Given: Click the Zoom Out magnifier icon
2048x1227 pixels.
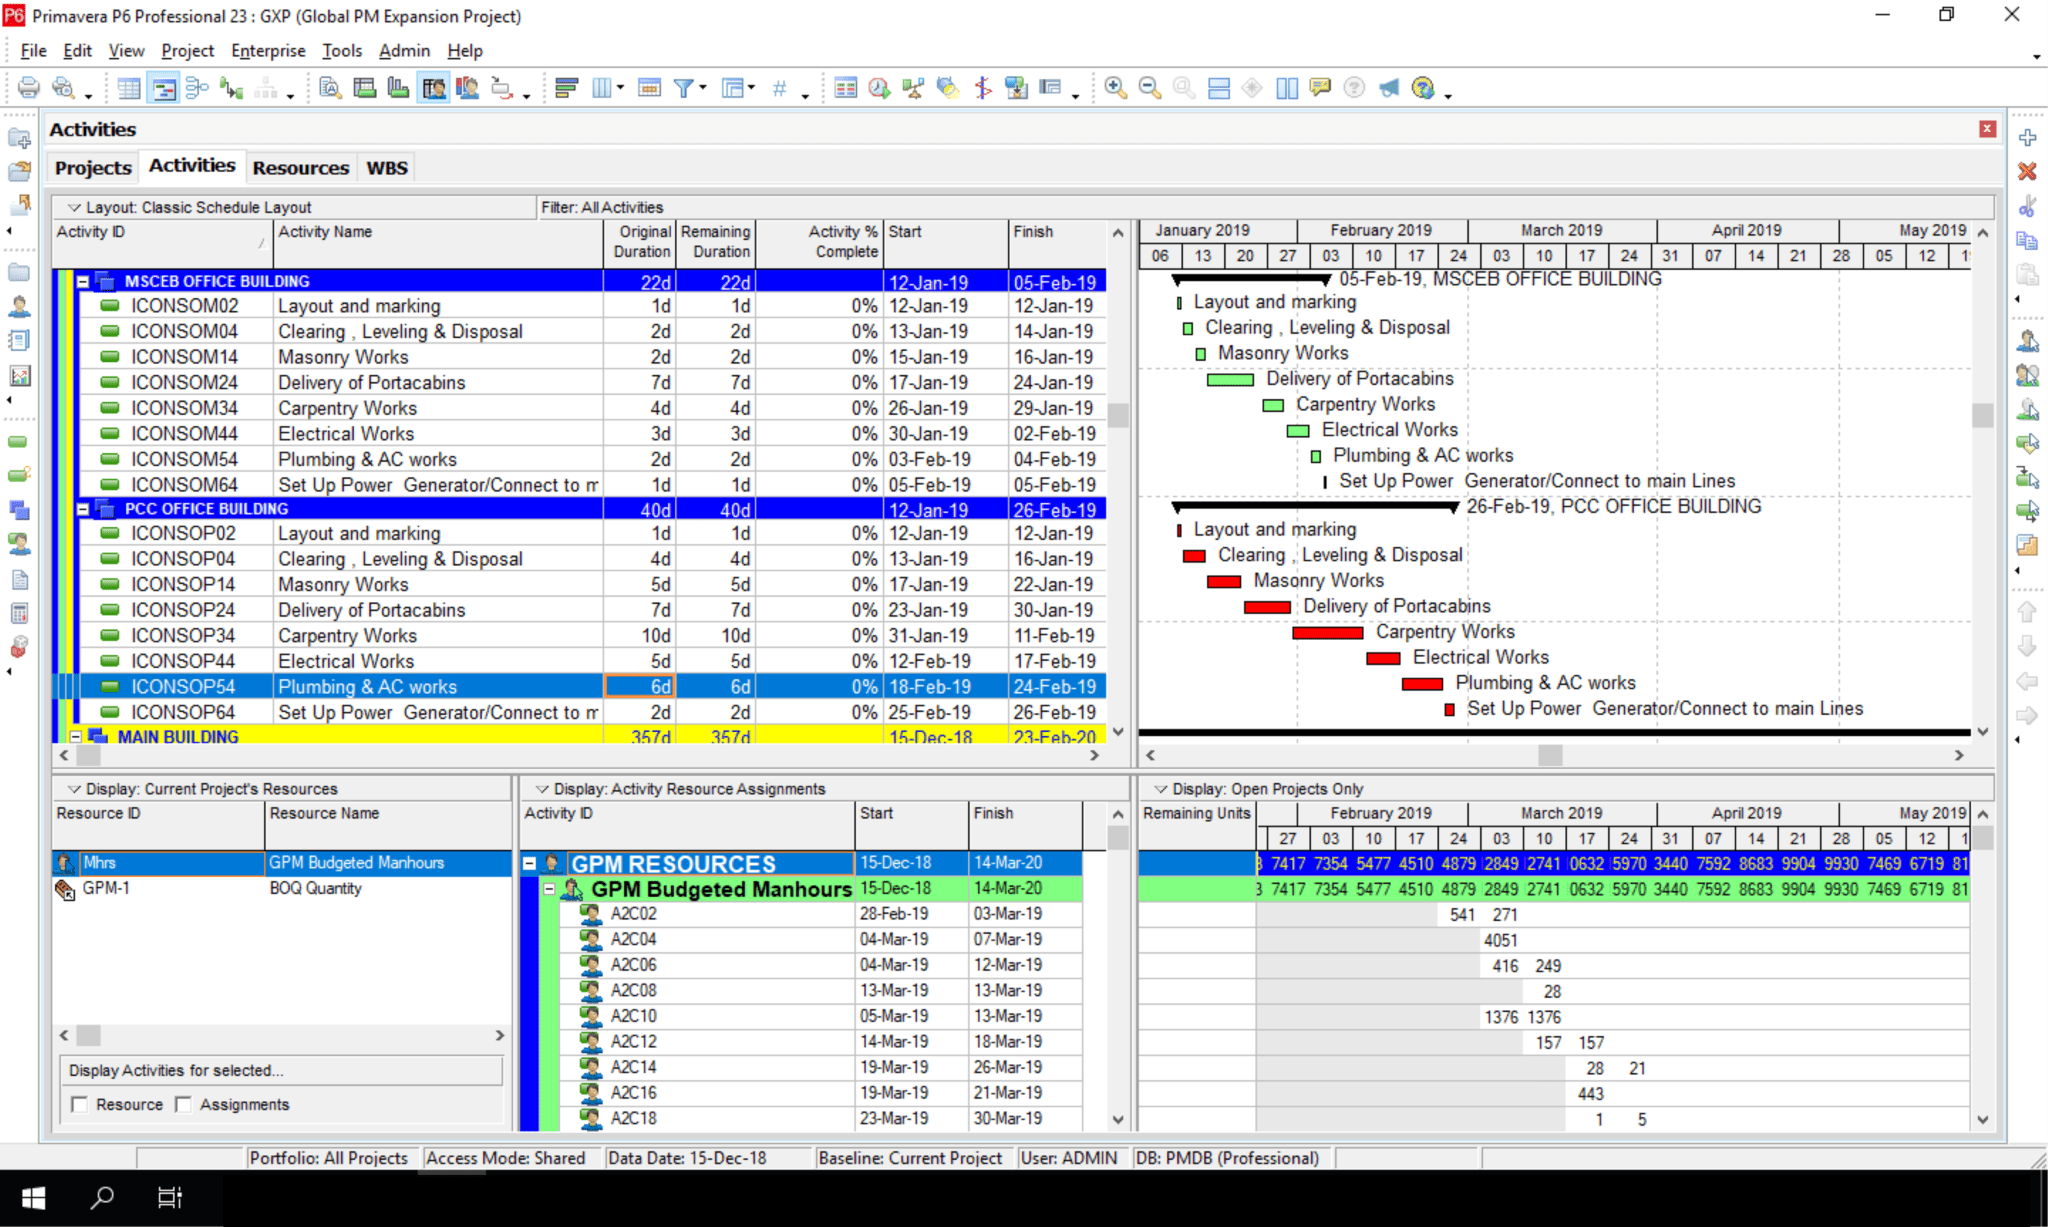Looking at the screenshot, I should [1147, 88].
